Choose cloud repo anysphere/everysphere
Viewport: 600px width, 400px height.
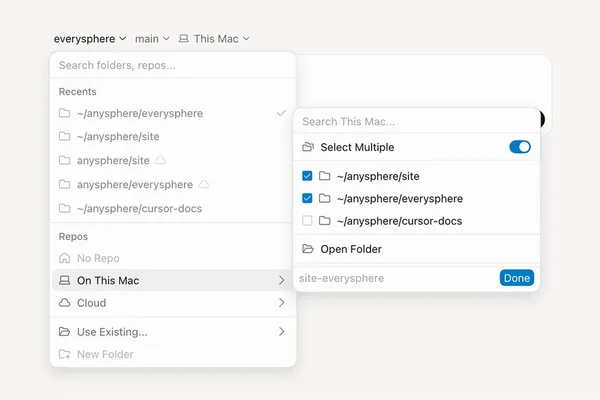pyautogui.click(x=173, y=184)
